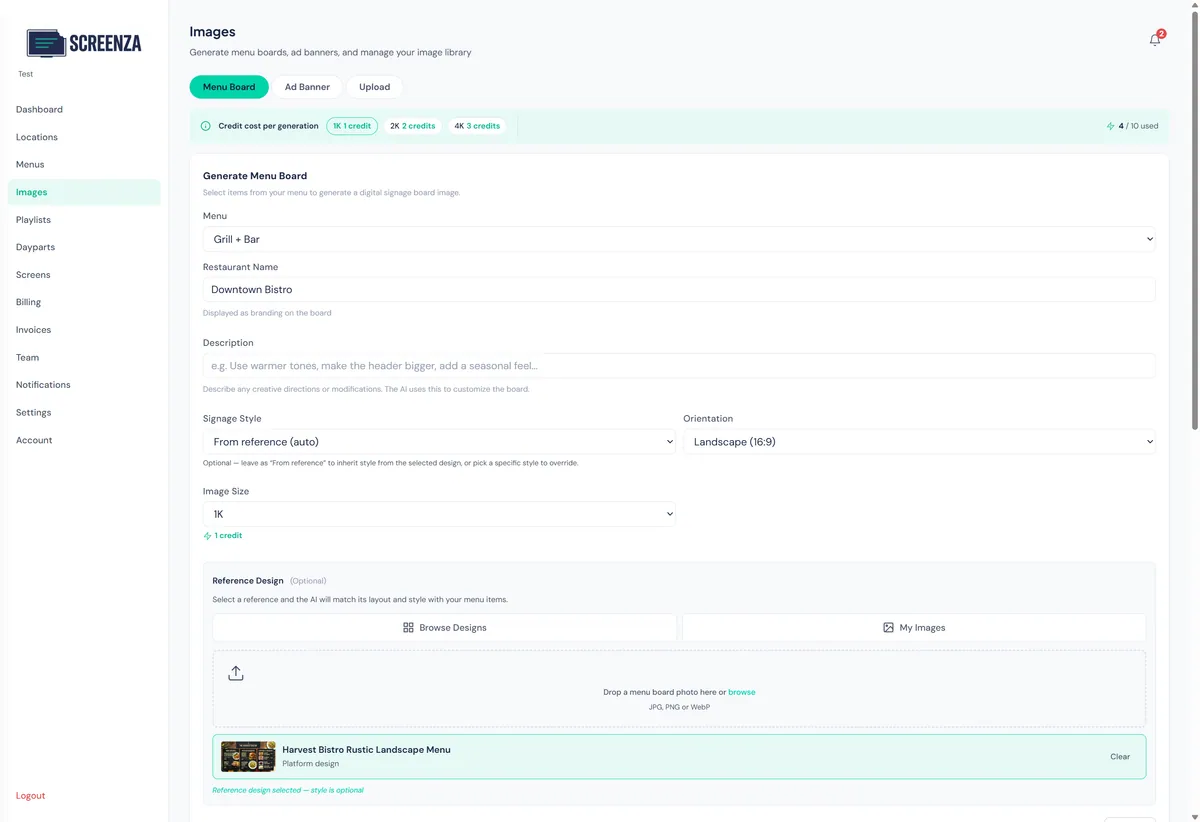Click the browse link in drop zone
This screenshot has height=822, width=1200.
(742, 692)
